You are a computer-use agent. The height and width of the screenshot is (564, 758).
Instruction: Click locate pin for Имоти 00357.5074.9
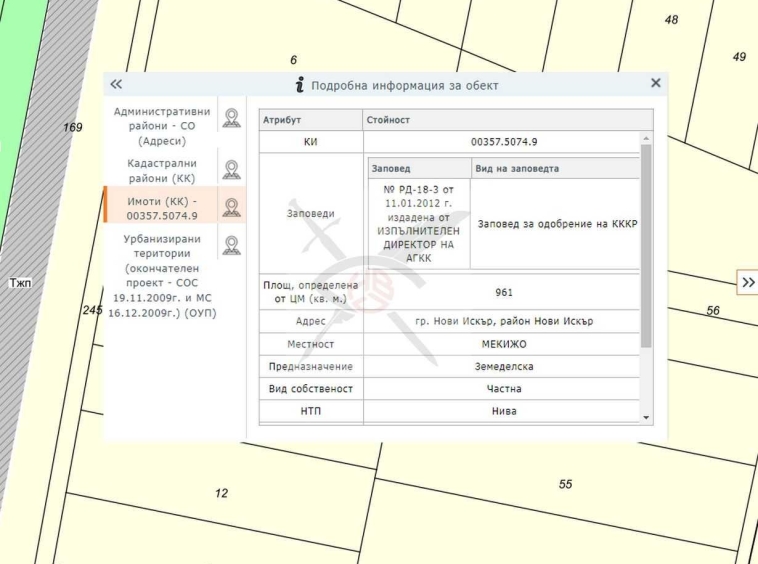[232, 207]
